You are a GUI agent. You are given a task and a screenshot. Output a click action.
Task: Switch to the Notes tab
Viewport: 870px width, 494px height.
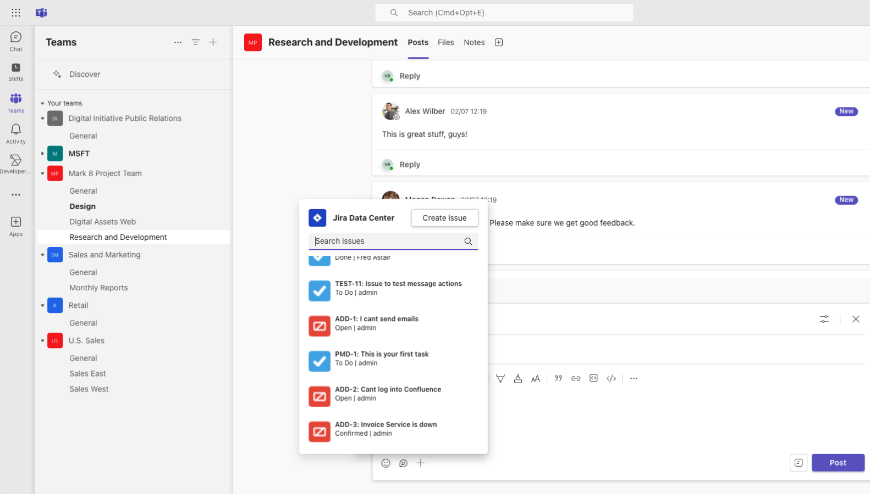pyautogui.click(x=474, y=42)
